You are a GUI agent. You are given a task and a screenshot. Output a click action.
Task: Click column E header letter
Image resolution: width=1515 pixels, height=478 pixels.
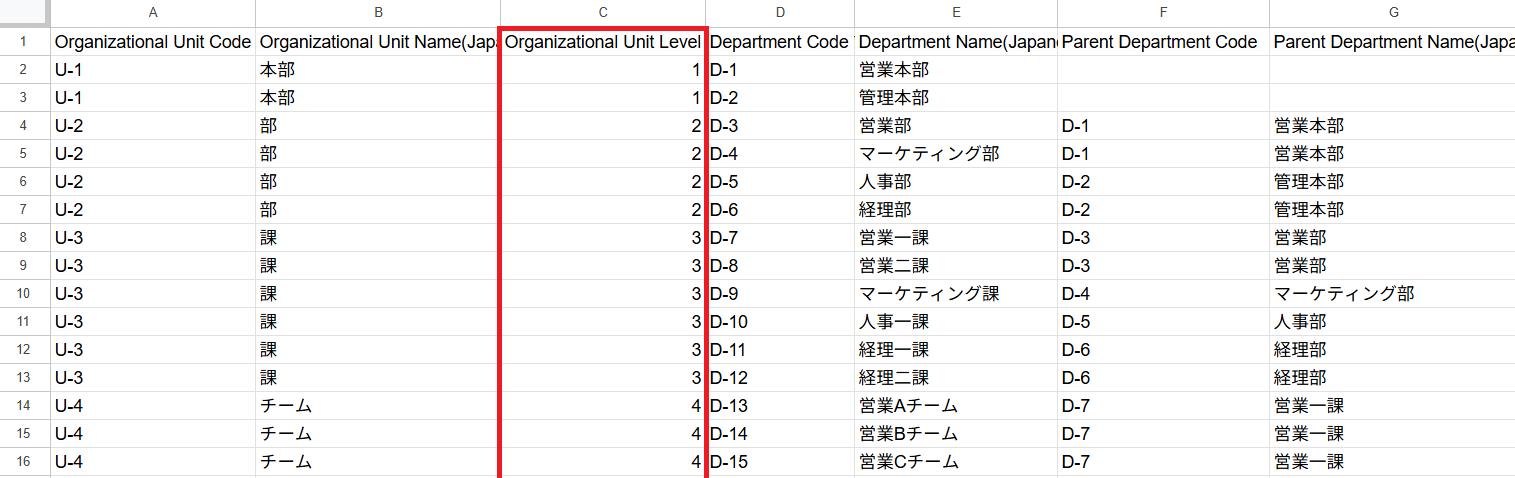click(956, 13)
